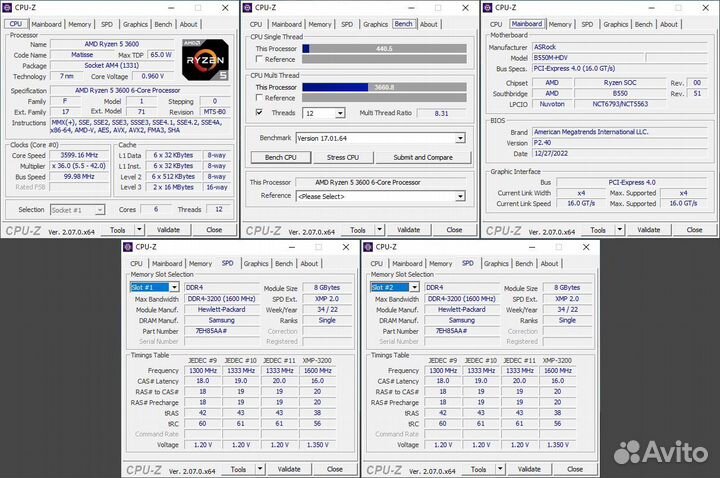Expand the Tools arrow in the Slot #1 SPD window
Image resolution: width=720 pixels, height=478 pixels.
(x=259, y=469)
